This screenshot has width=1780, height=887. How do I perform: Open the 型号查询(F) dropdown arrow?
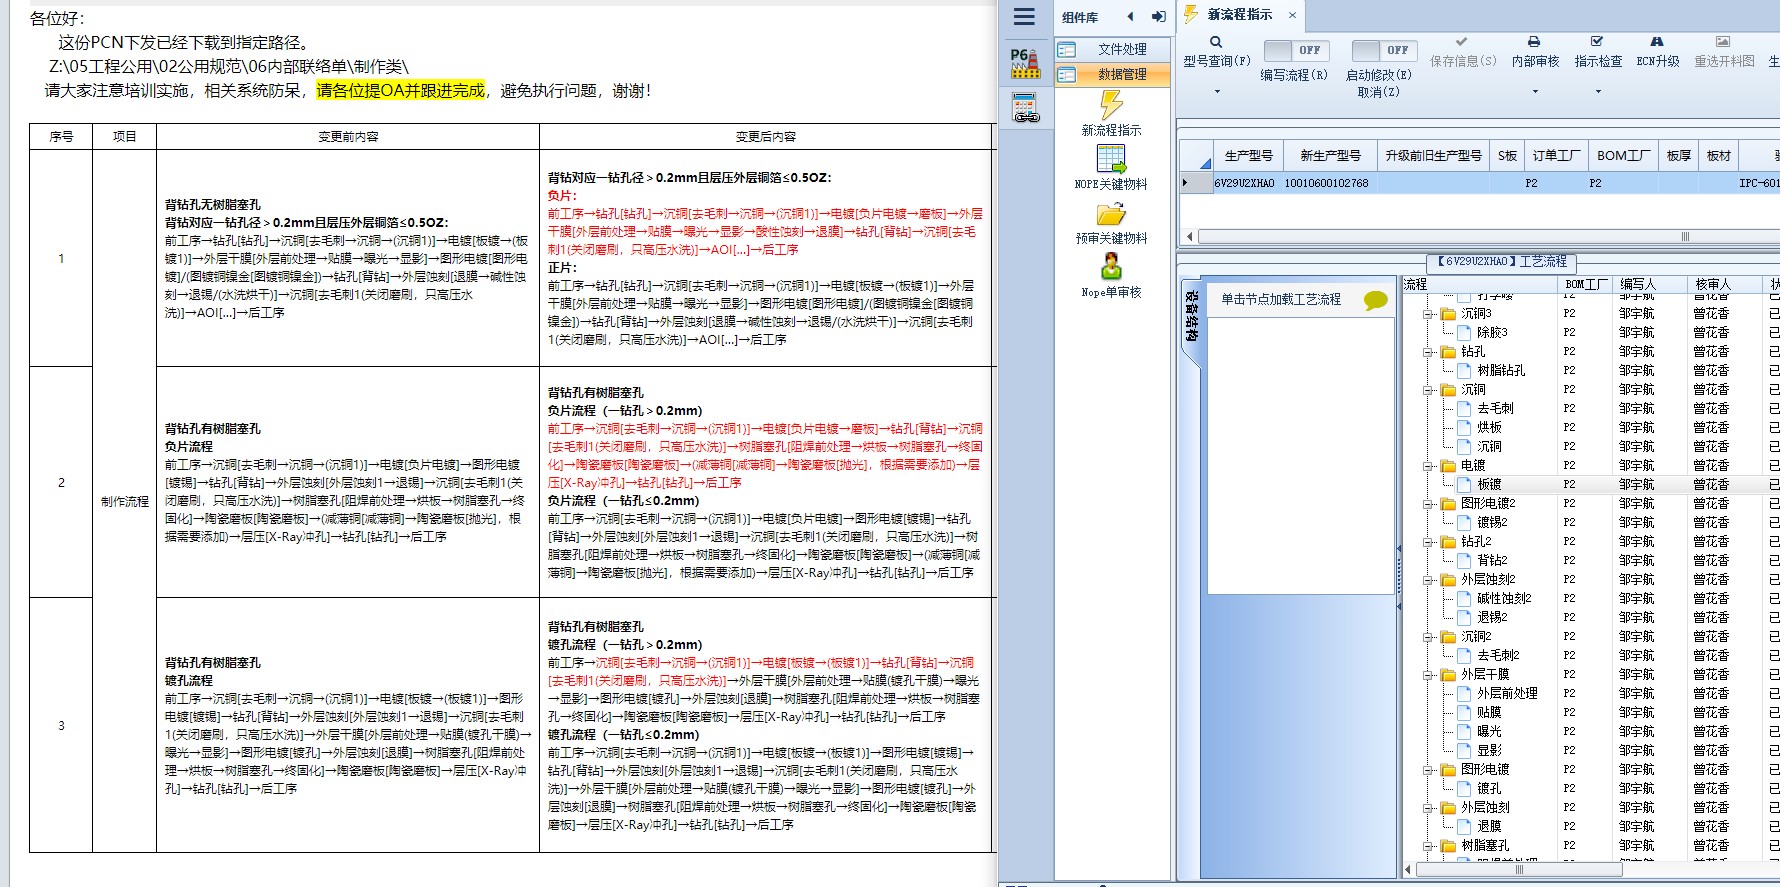click(x=1217, y=92)
